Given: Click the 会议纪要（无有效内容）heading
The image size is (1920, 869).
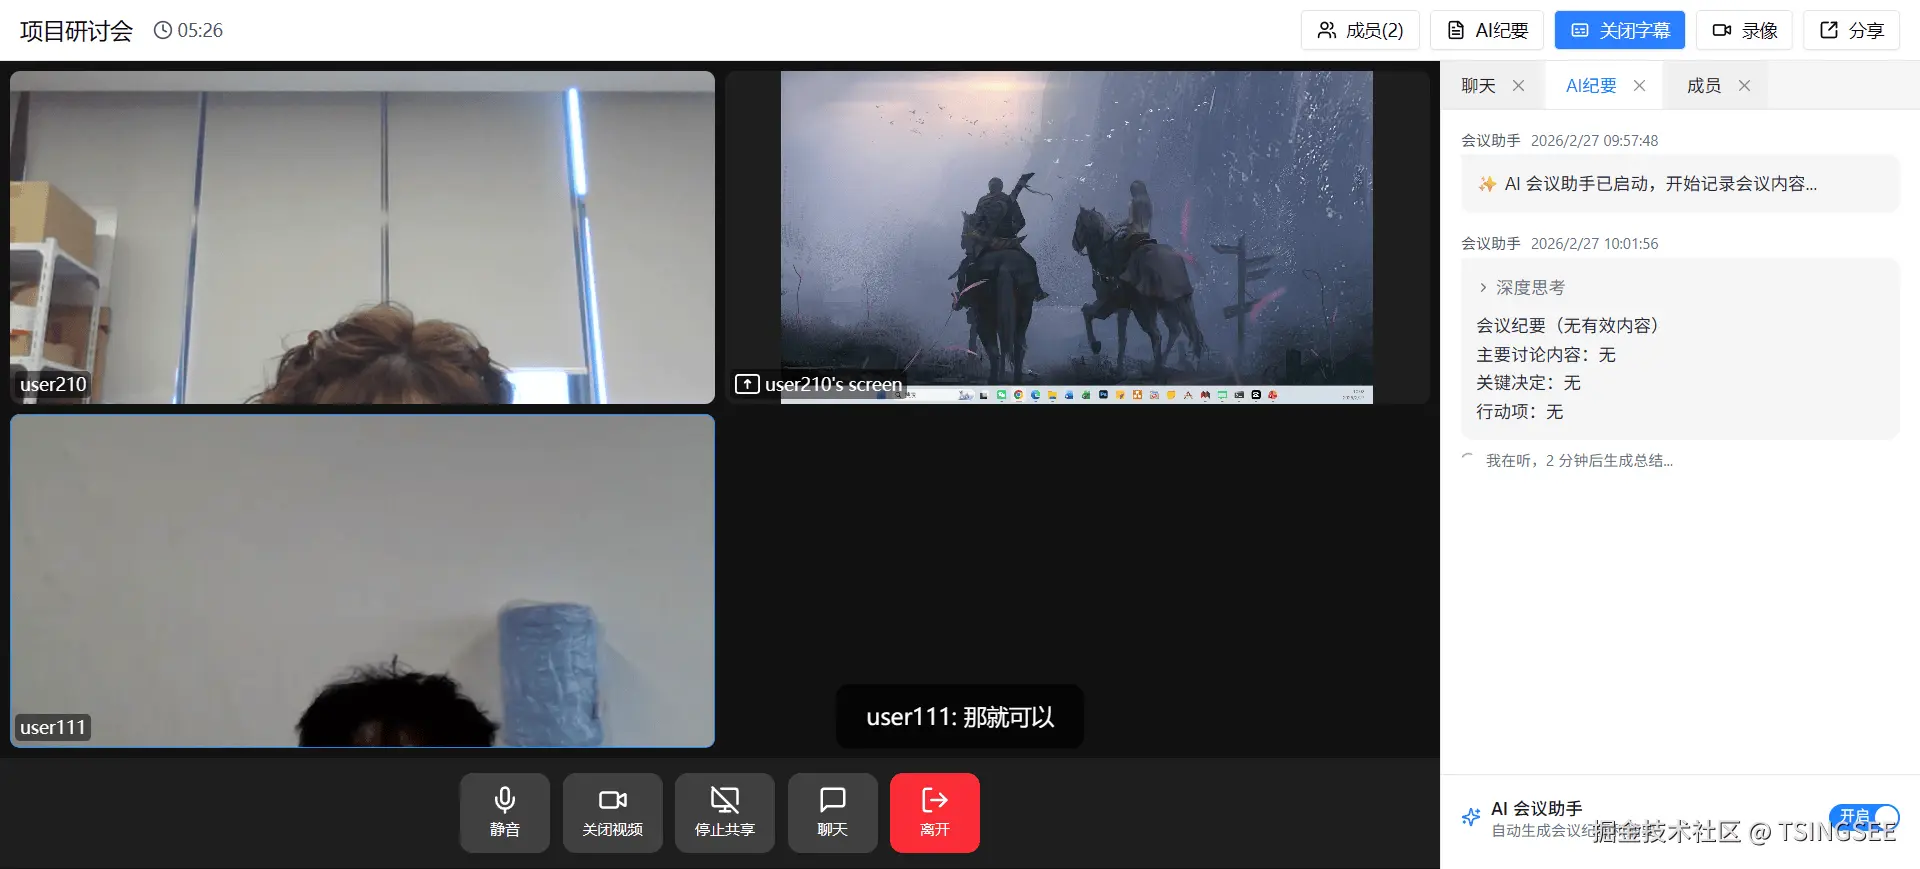Looking at the screenshot, I should pos(1568,326).
